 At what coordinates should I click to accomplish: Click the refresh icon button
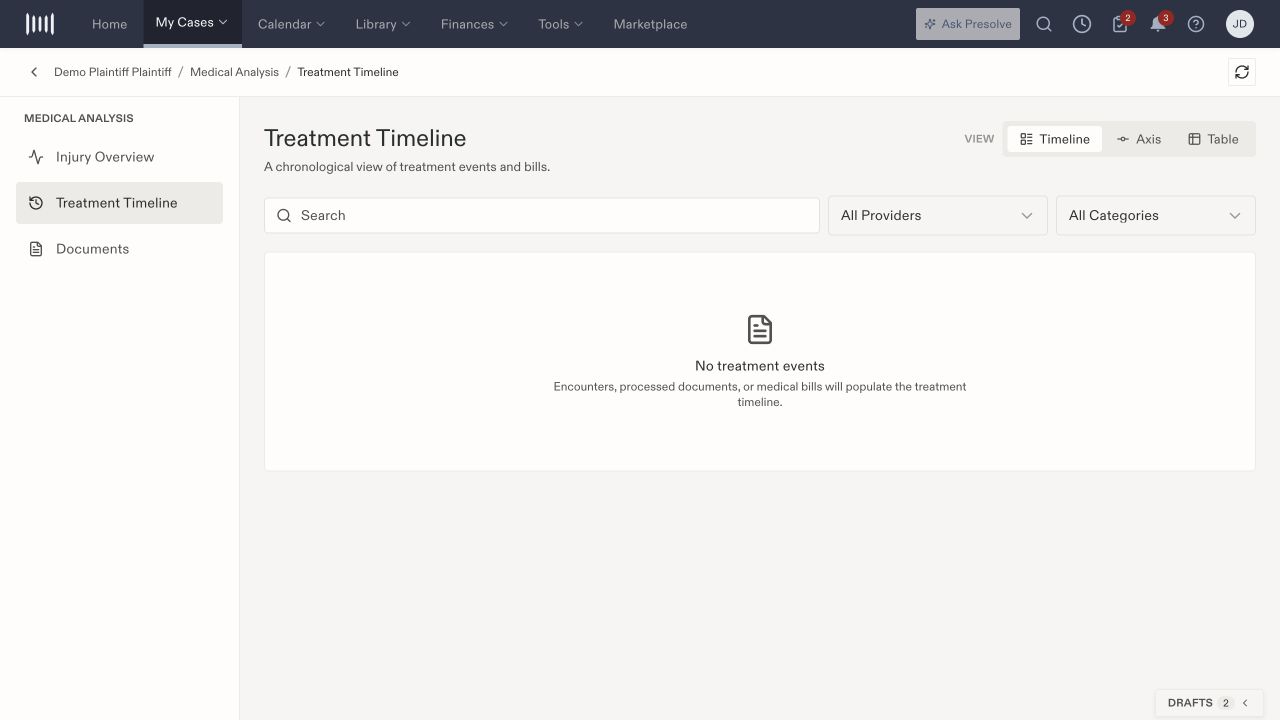(1242, 72)
